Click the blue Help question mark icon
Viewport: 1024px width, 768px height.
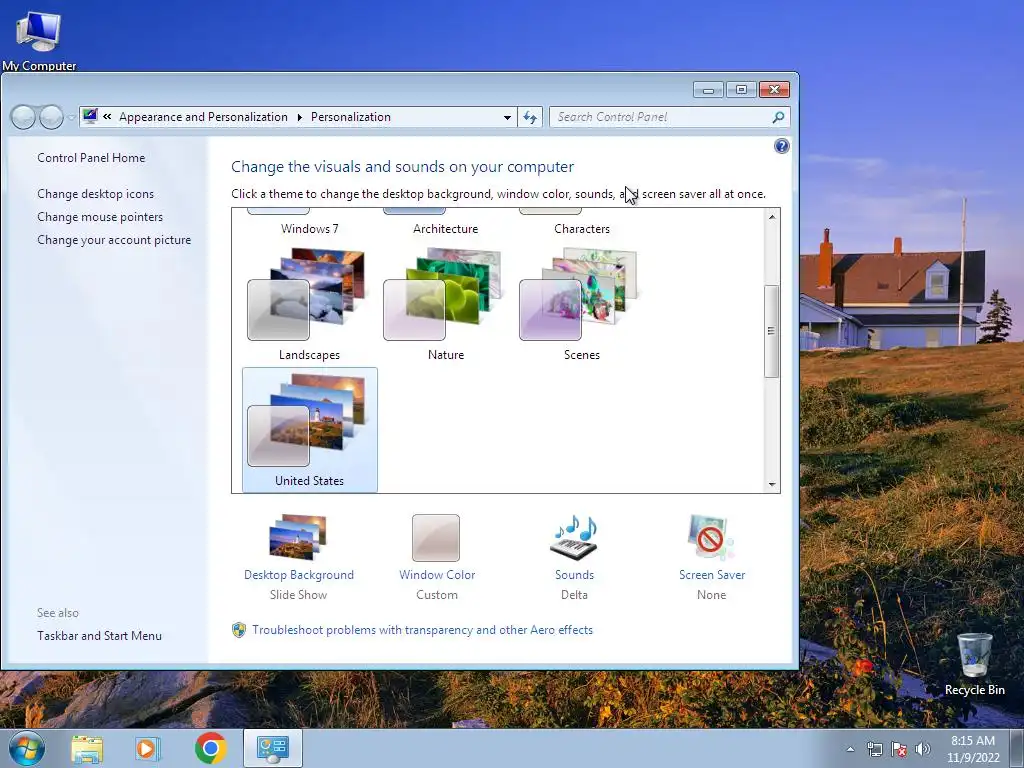[x=781, y=146]
